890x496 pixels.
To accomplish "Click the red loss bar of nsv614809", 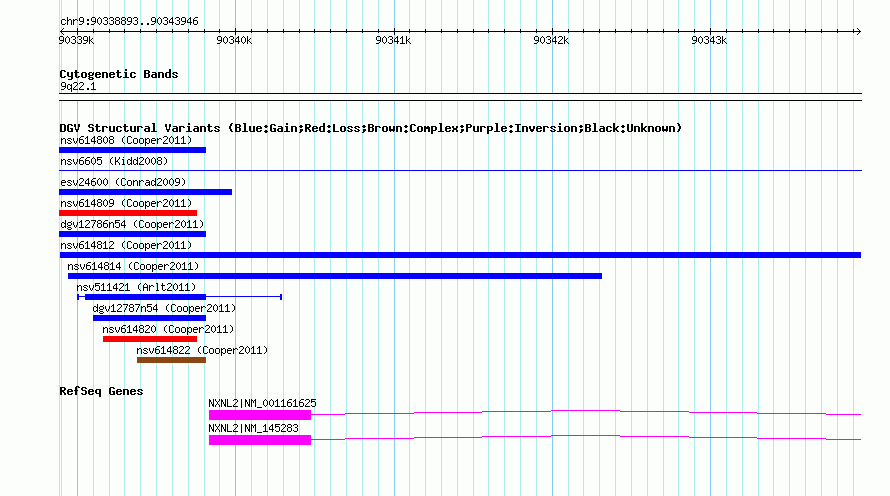I will 128,213.
